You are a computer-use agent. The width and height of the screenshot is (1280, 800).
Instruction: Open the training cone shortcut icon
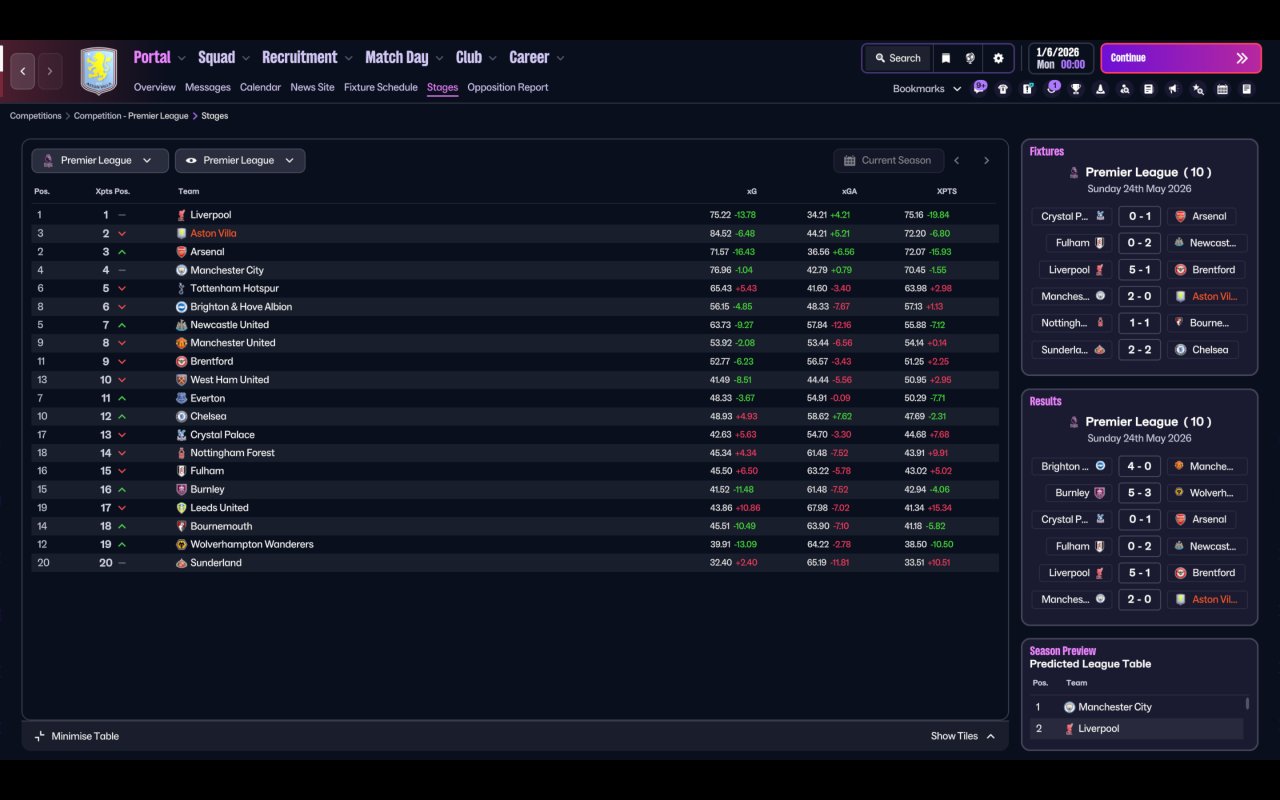(1100, 89)
